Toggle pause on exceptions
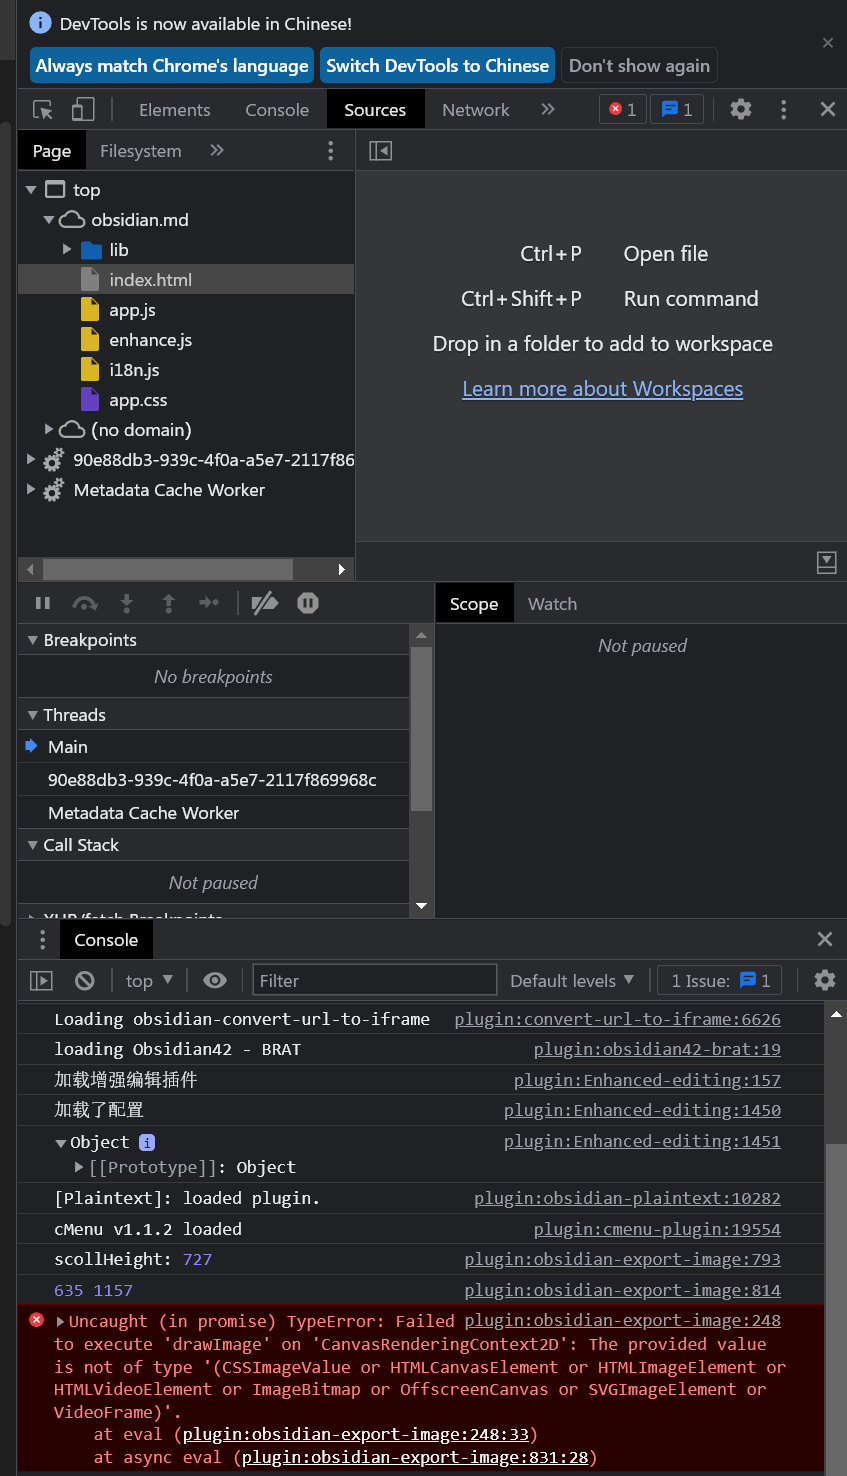 point(307,603)
